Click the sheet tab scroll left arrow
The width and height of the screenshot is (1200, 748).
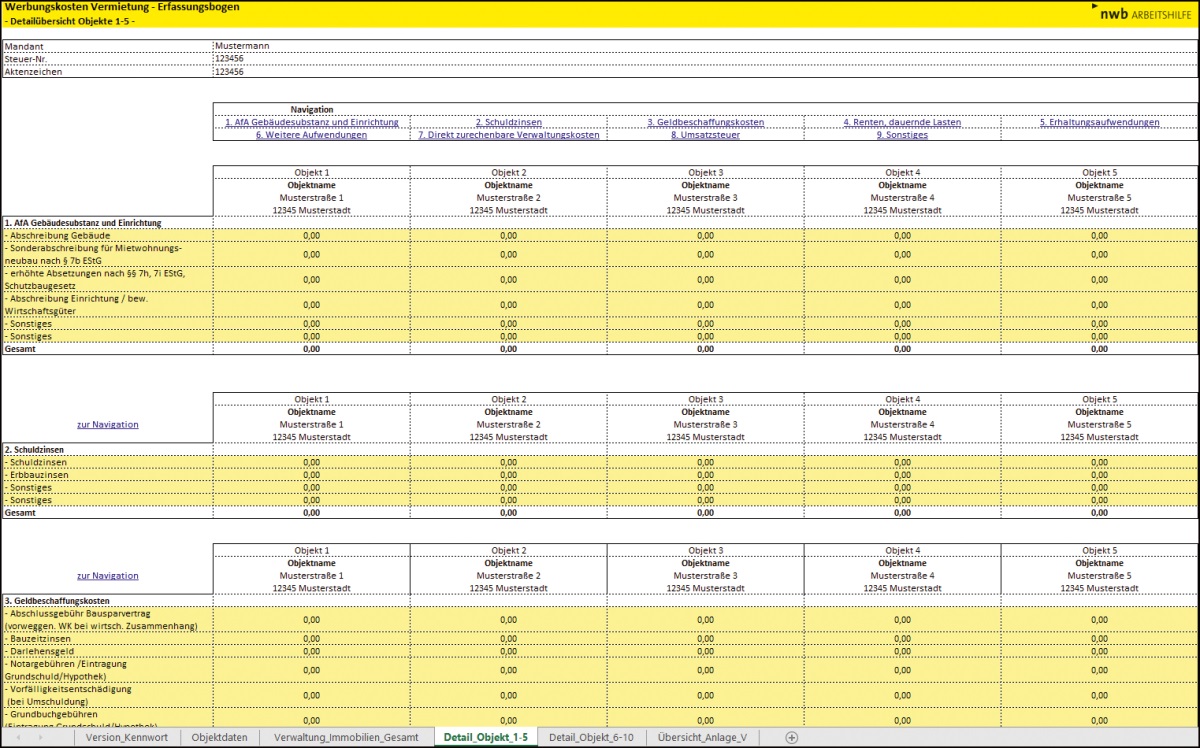(18, 737)
